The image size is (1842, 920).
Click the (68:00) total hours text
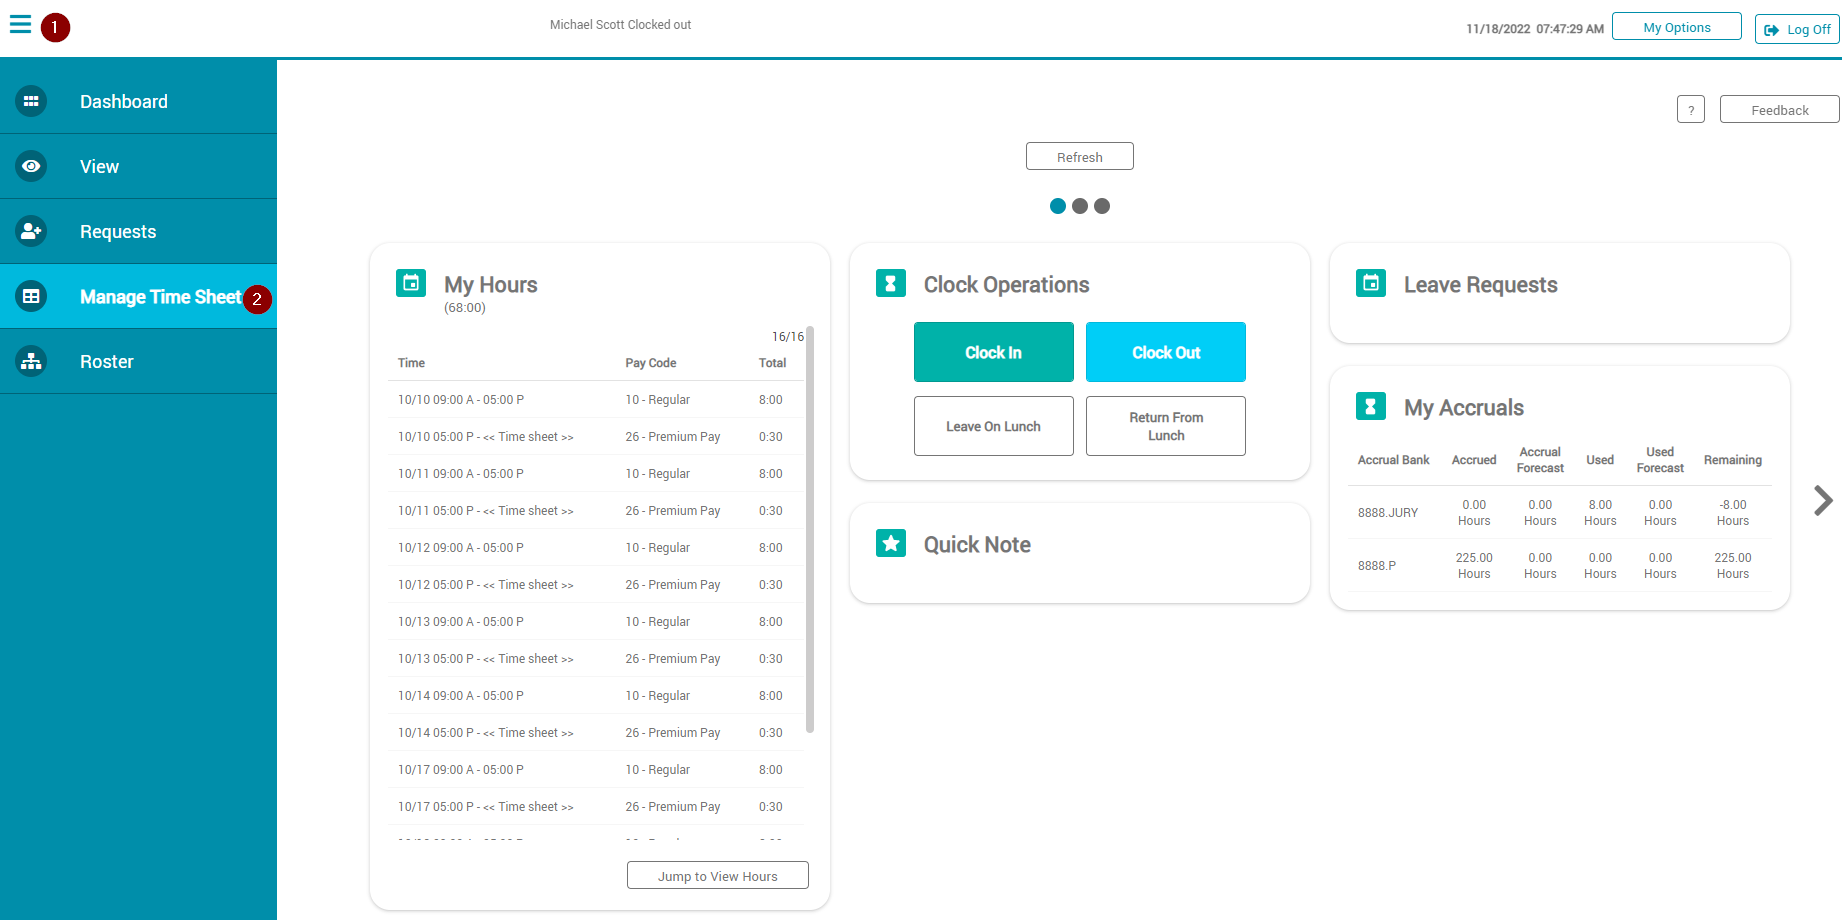(465, 308)
